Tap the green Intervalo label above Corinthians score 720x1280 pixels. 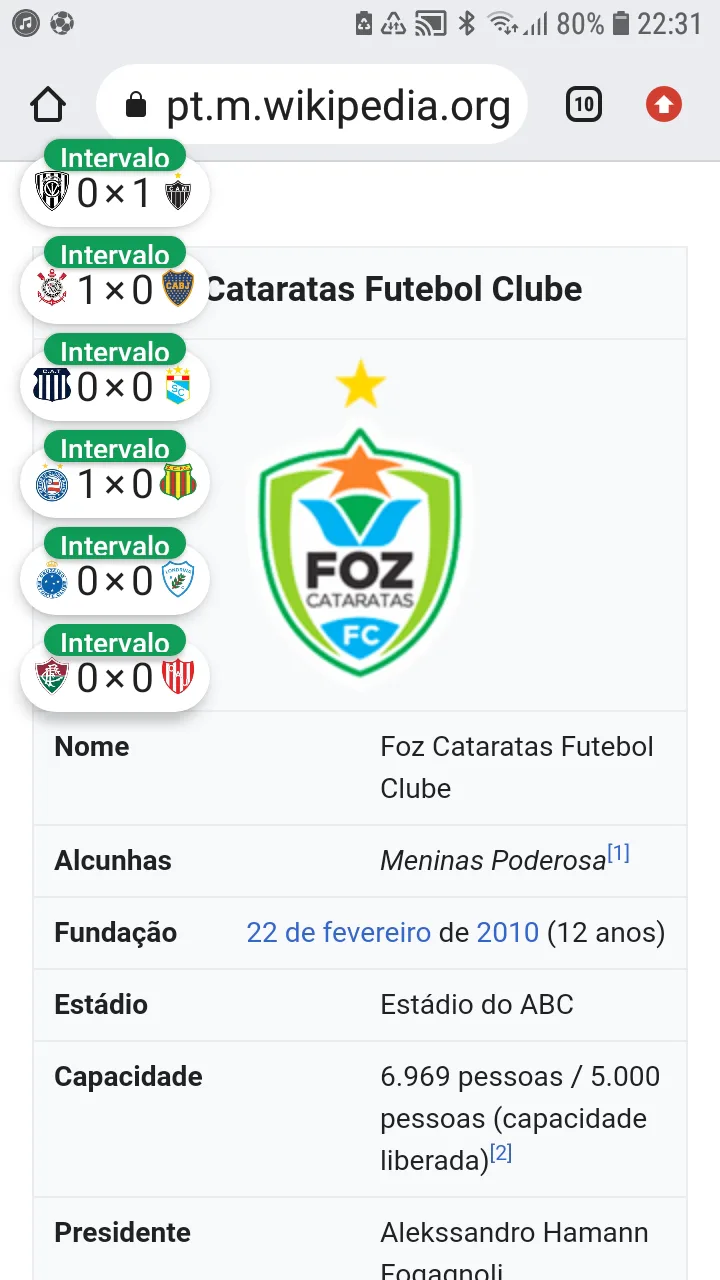click(x=115, y=255)
